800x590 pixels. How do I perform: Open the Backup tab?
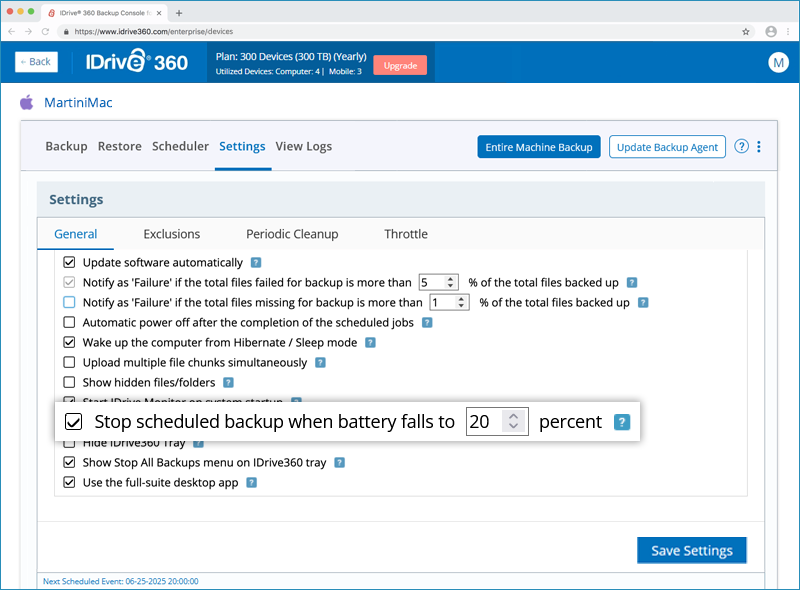coord(66,146)
